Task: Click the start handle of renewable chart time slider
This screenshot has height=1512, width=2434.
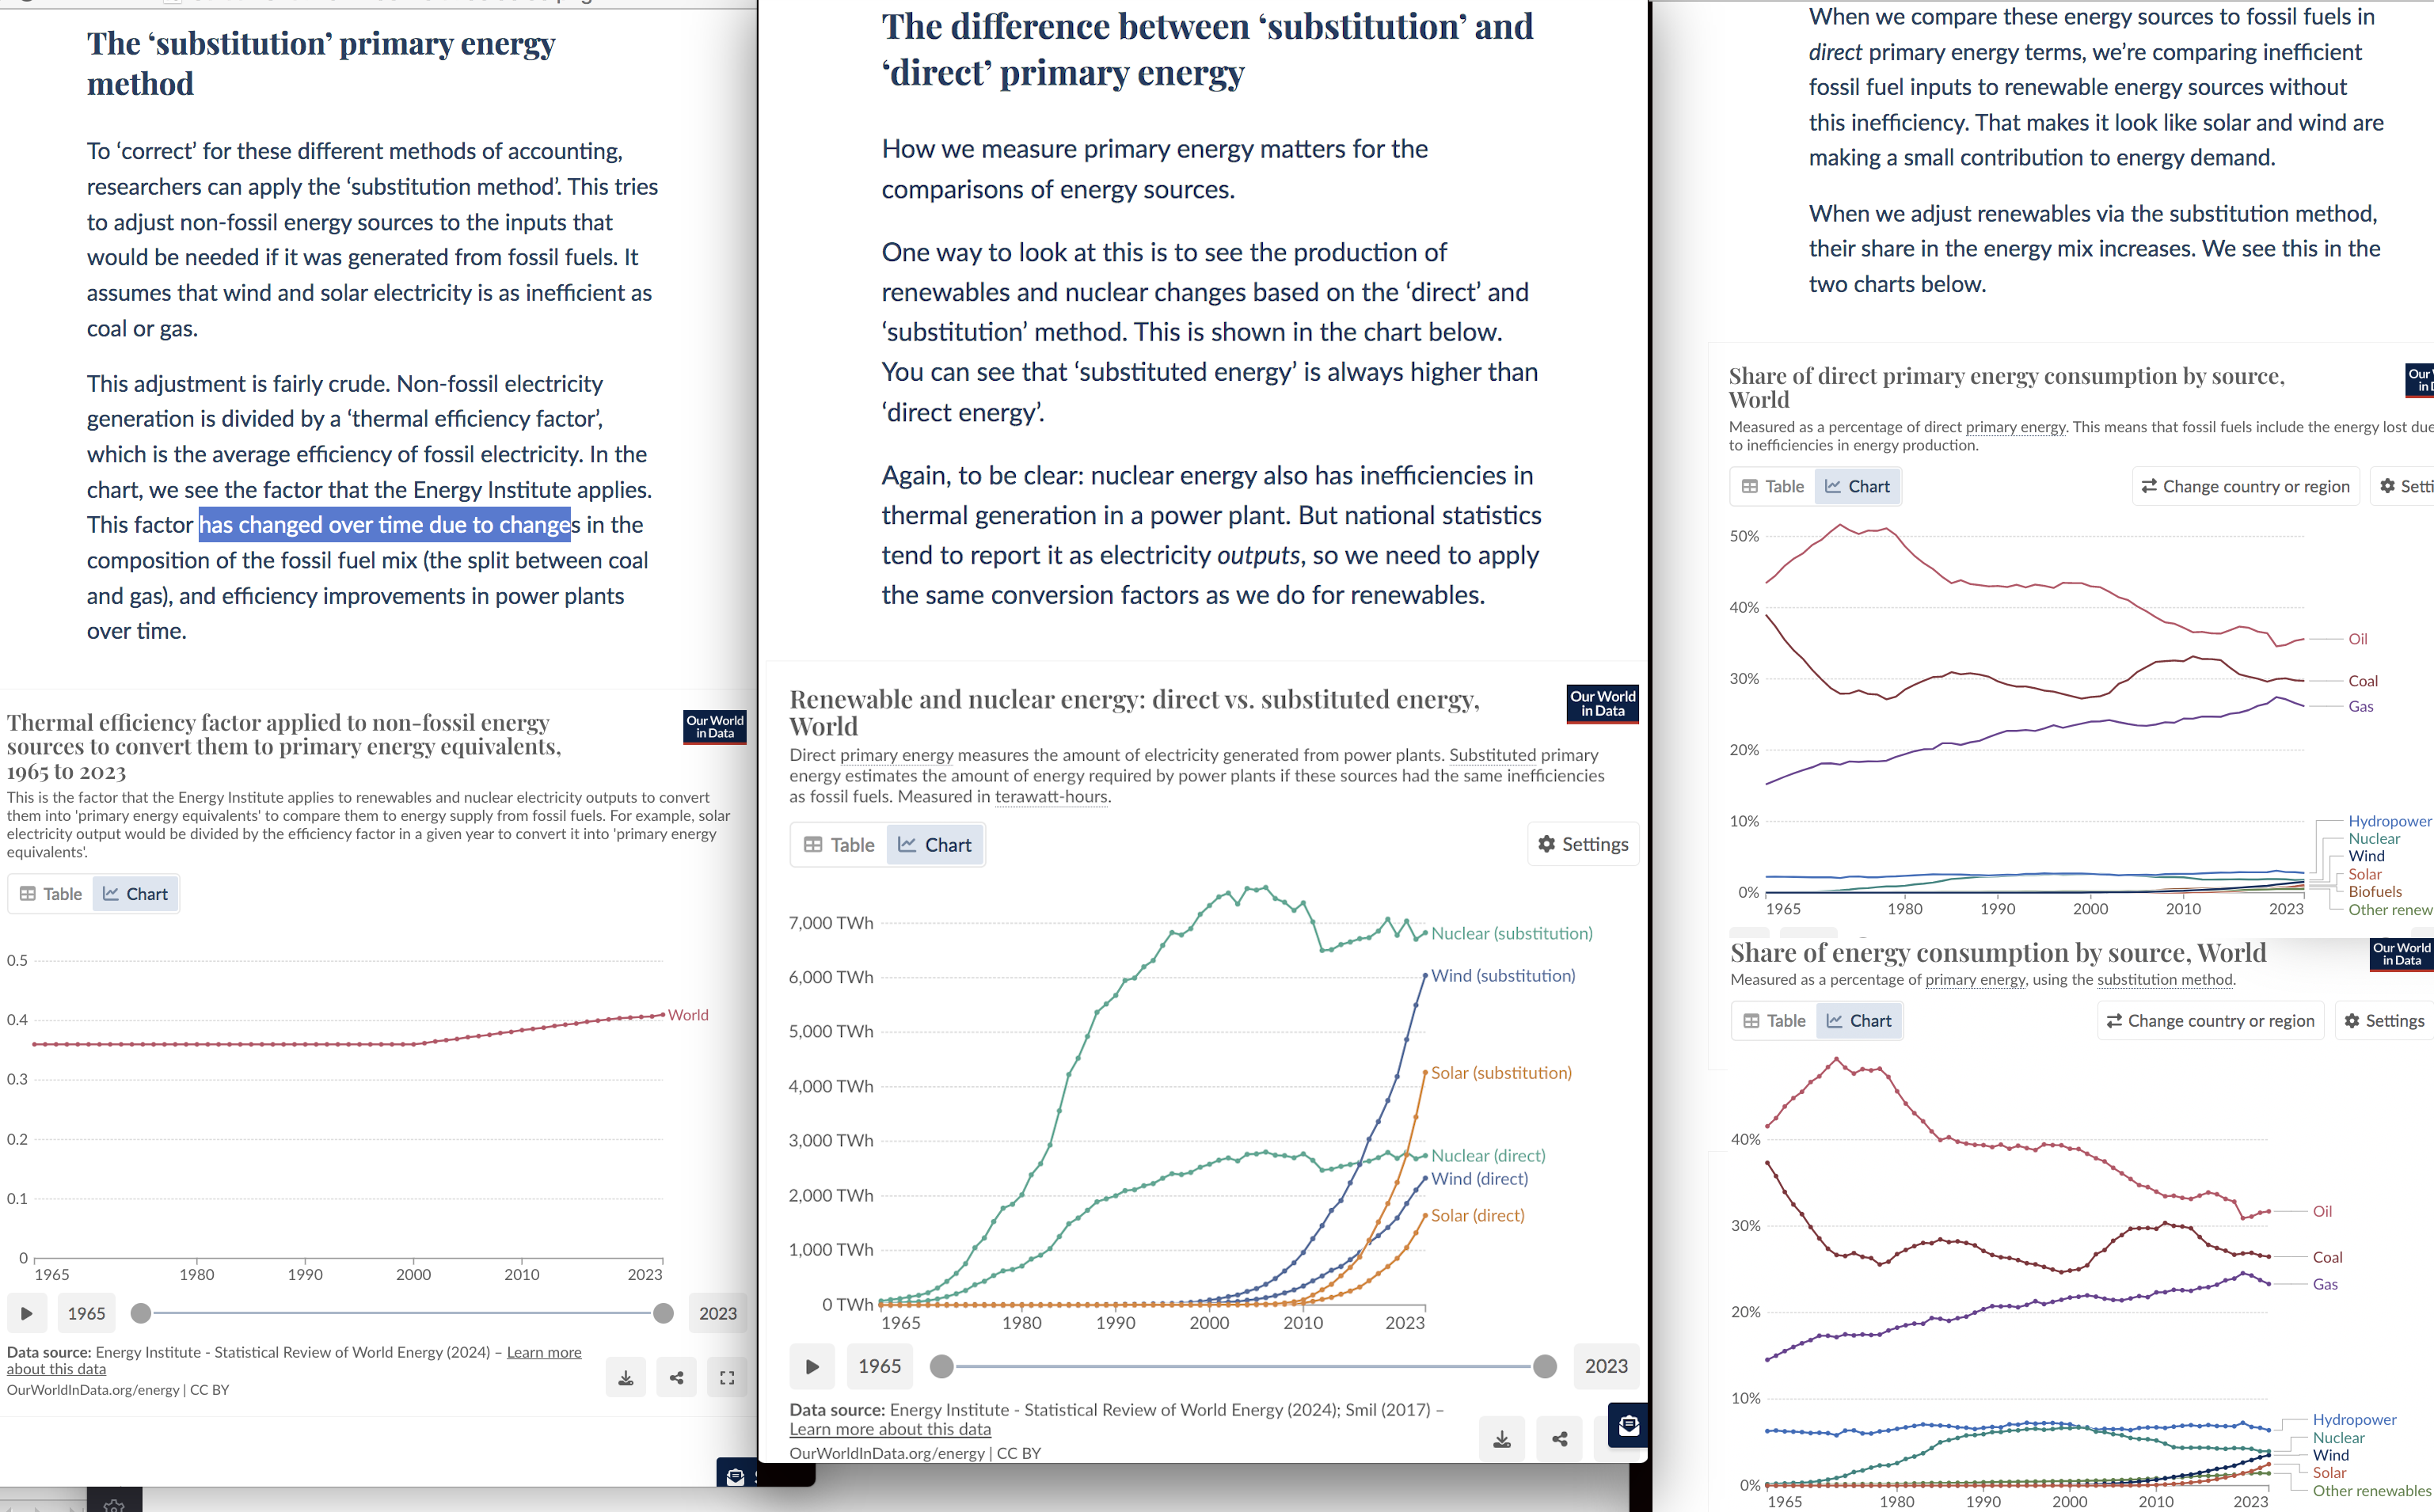Action: [942, 1366]
